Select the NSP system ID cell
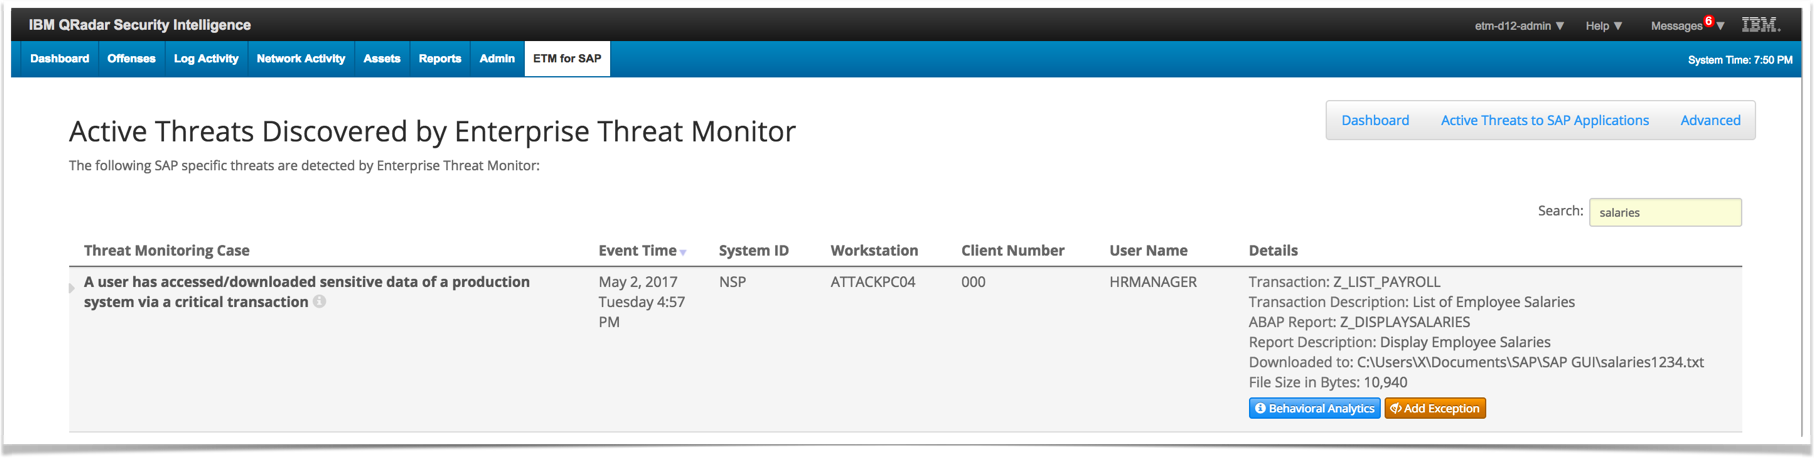 pos(732,282)
